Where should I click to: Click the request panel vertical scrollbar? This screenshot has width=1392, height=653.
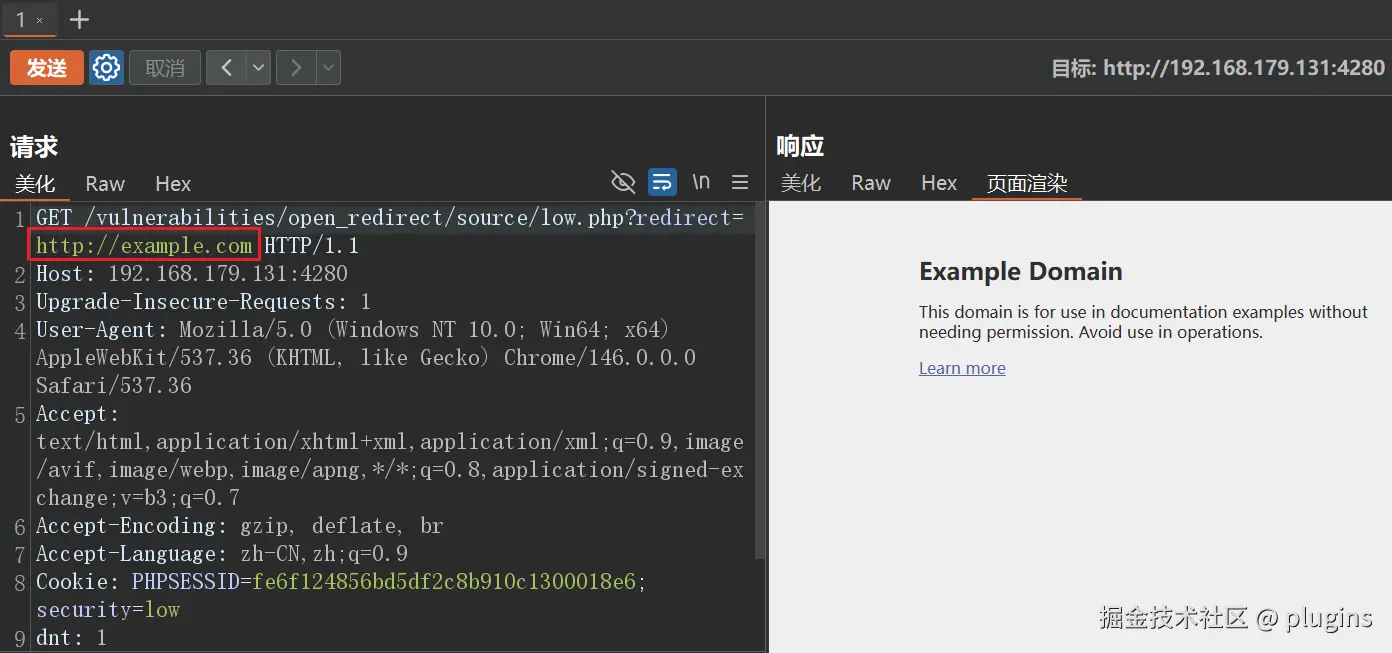click(x=760, y=380)
